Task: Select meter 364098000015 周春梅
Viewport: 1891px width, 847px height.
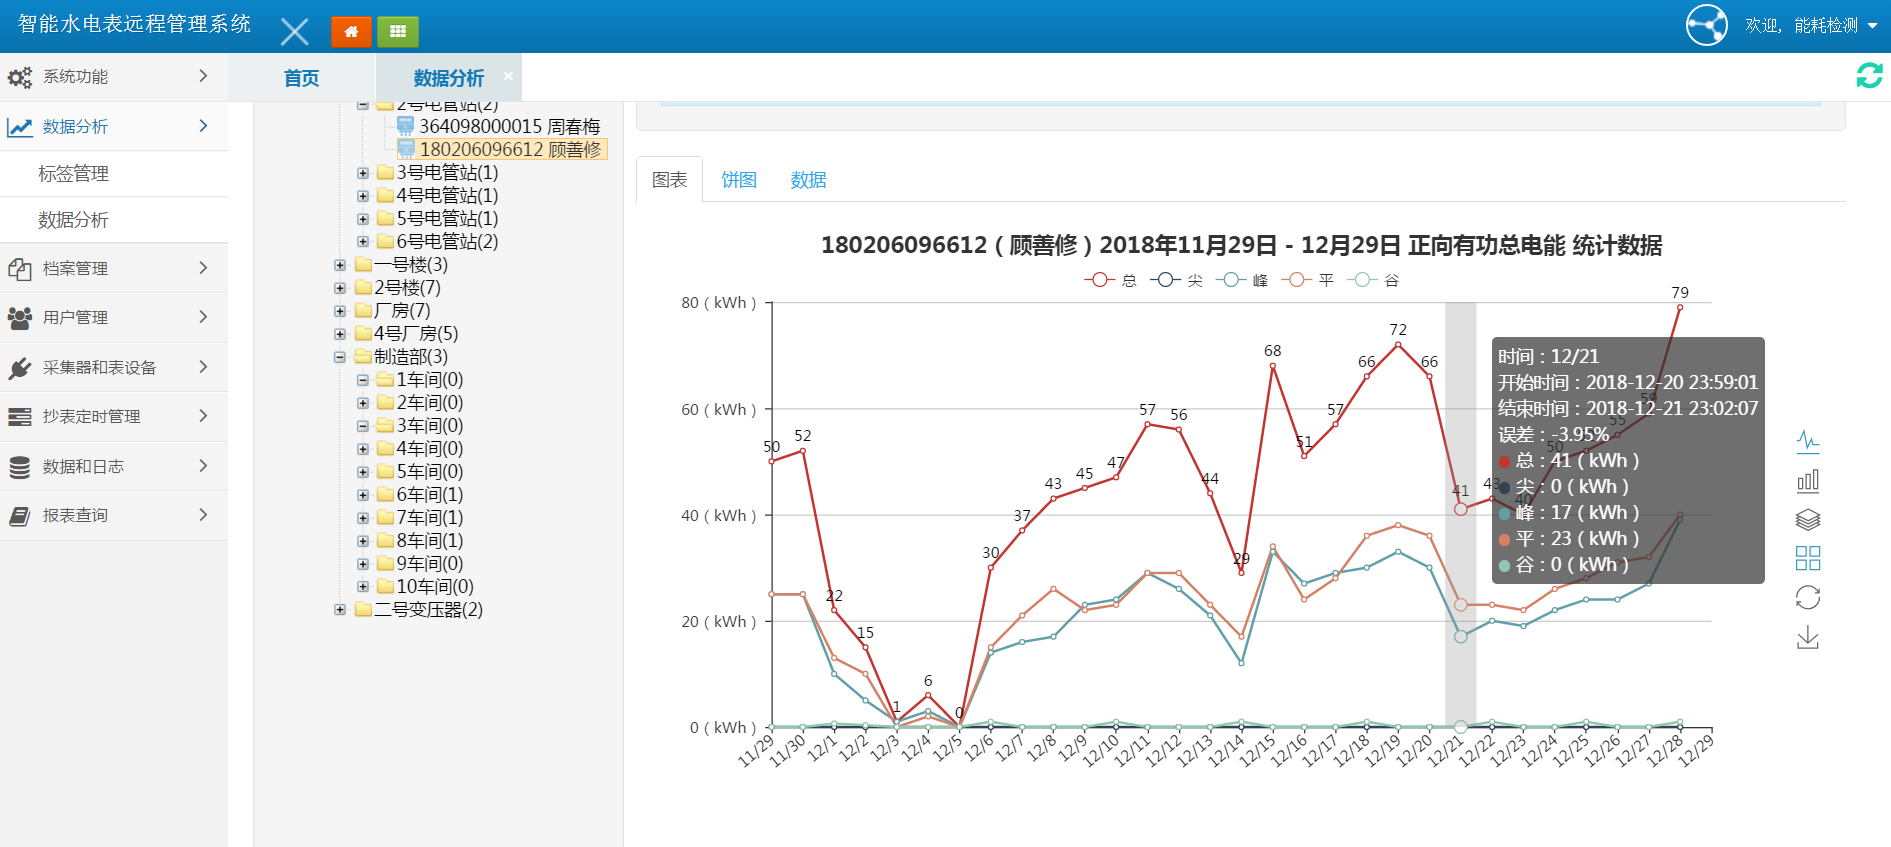Action: tap(509, 127)
